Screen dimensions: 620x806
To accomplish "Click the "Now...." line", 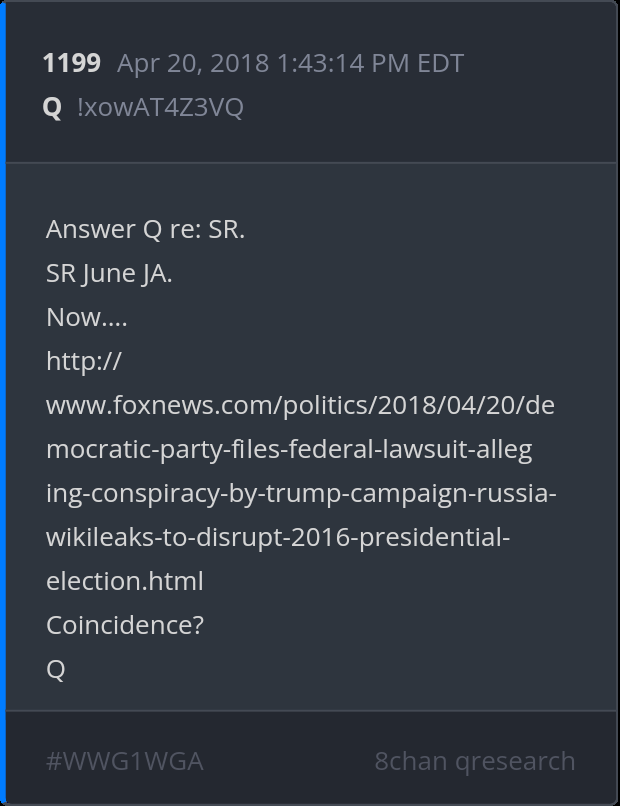I will pos(86,318).
